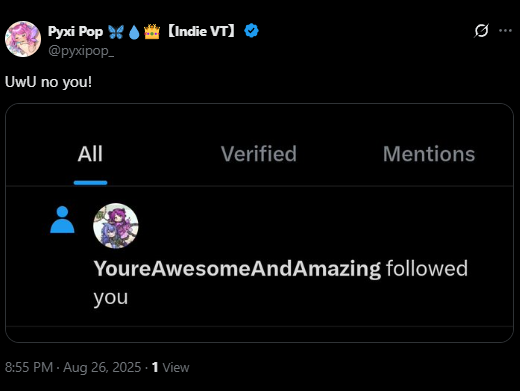Click the "UwU no you!" tweet text
This screenshot has height=391, width=520.
click(x=48, y=82)
